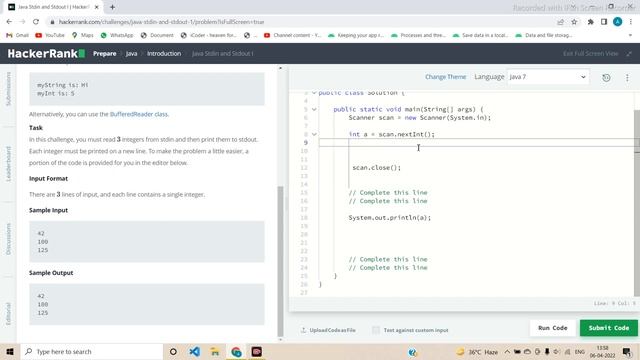Open the Windows Start menu

coord(10,351)
